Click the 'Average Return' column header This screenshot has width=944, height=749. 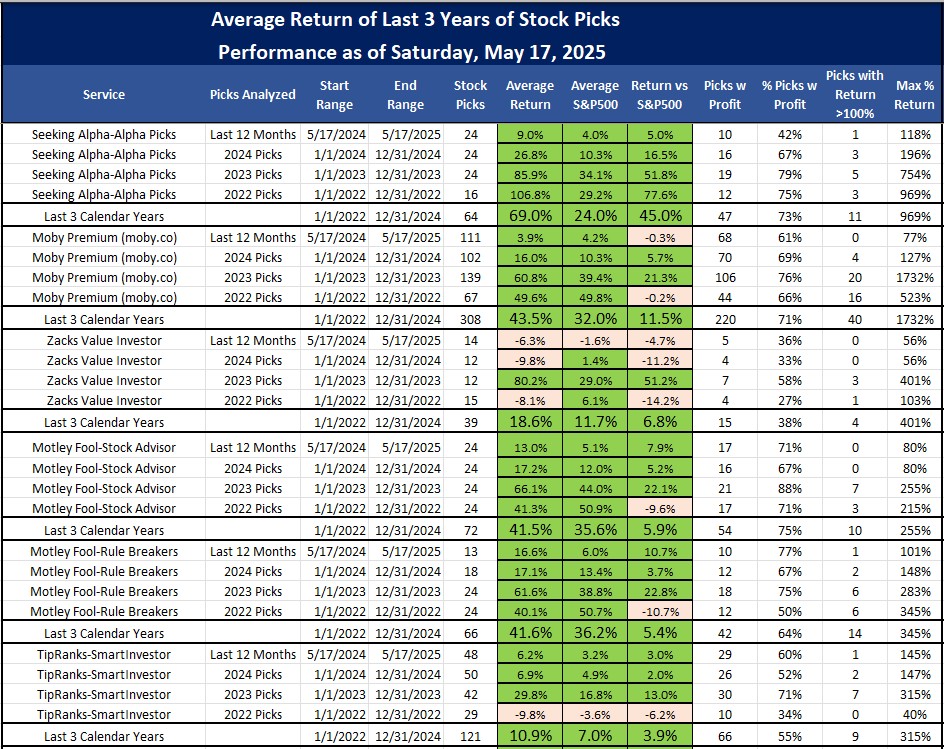pyautogui.click(x=530, y=95)
